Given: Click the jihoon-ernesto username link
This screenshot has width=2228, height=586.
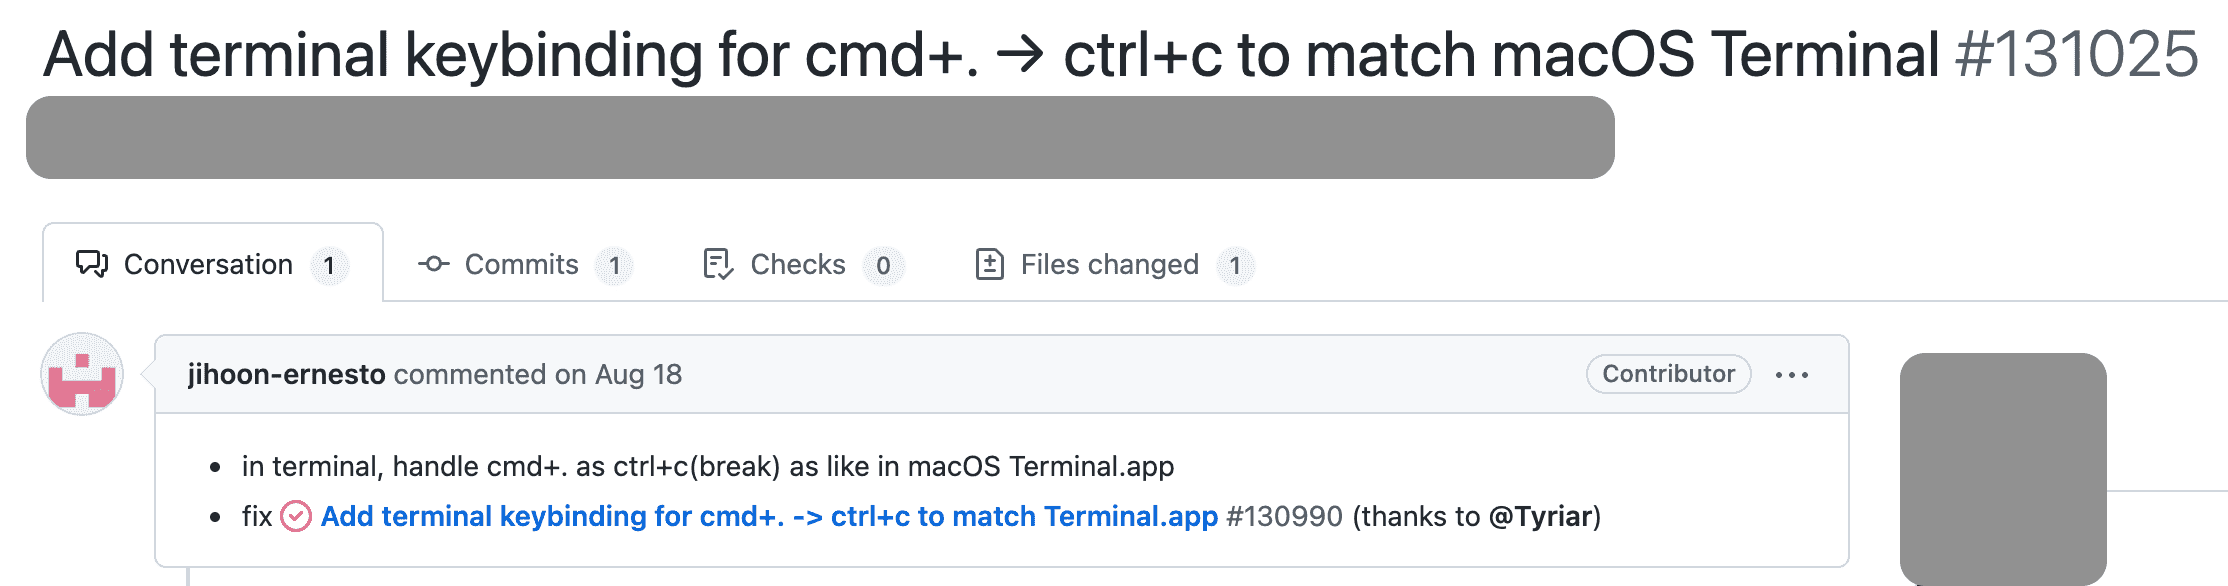Looking at the screenshot, I should tap(286, 374).
